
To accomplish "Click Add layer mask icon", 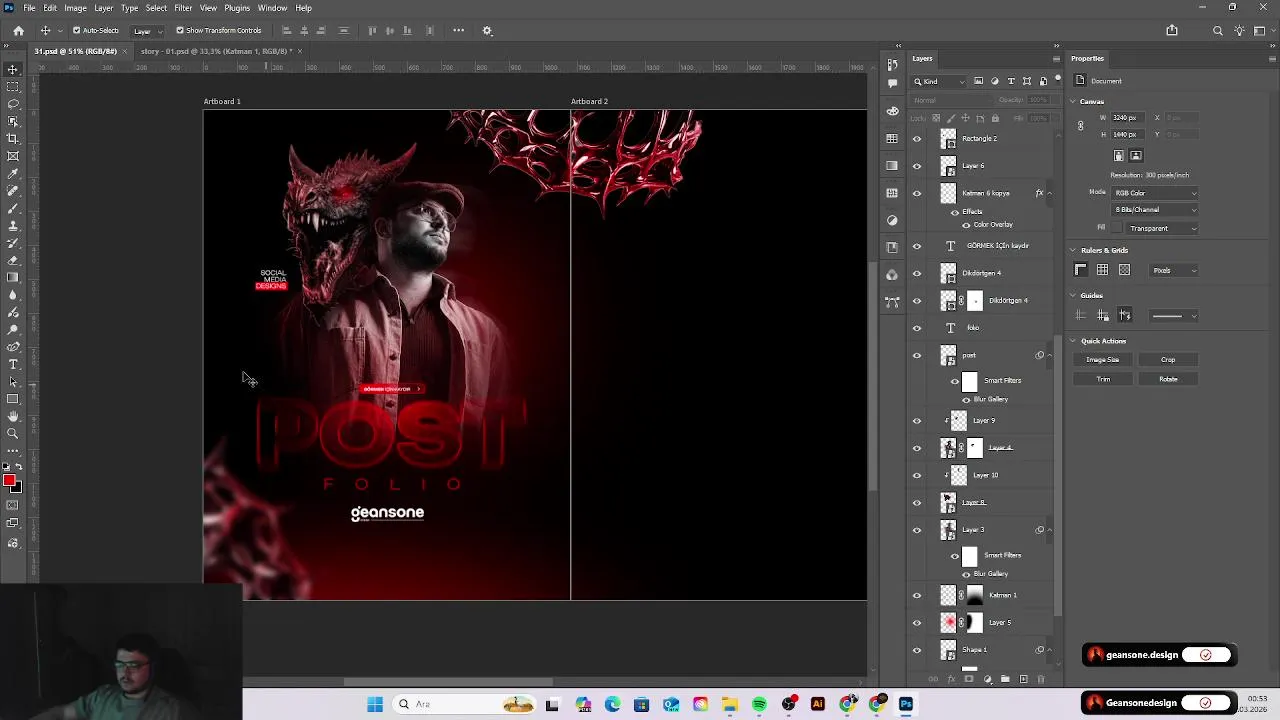I will [969, 680].
